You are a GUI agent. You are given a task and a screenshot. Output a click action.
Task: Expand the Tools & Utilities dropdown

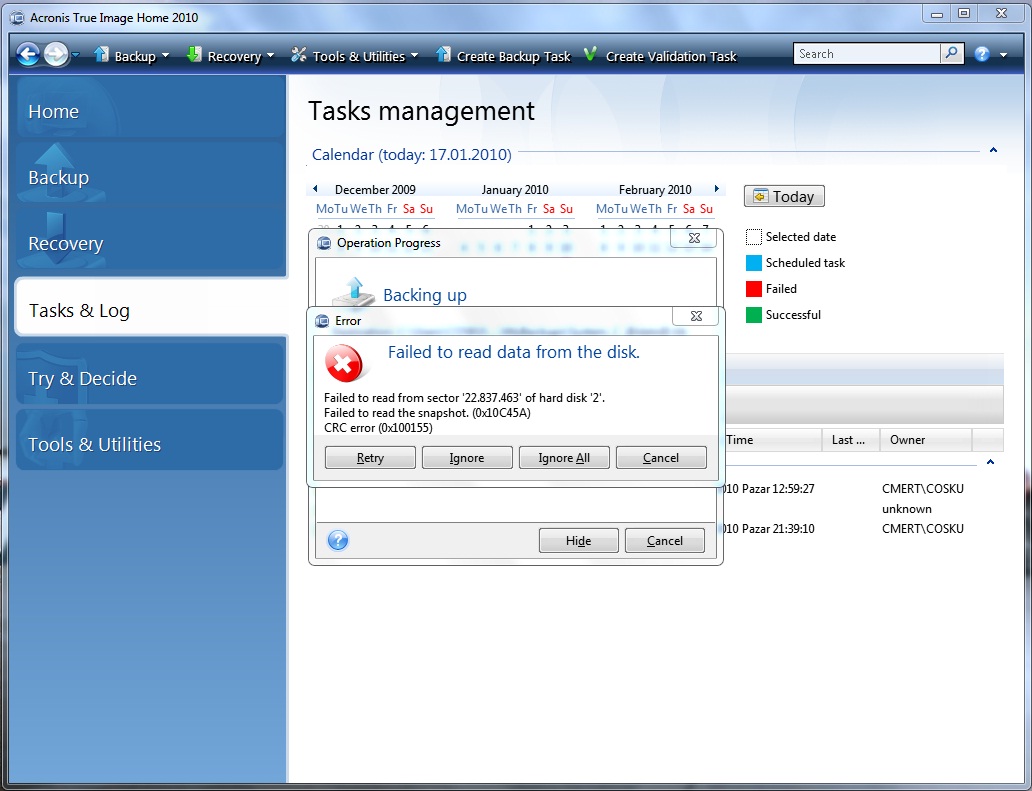(x=414, y=56)
